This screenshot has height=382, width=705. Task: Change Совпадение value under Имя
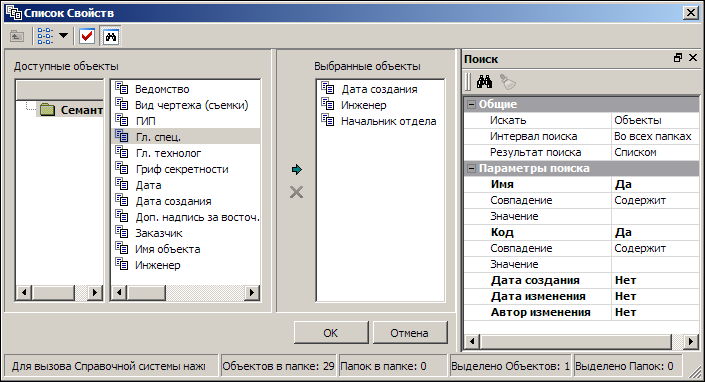(x=656, y=200)
